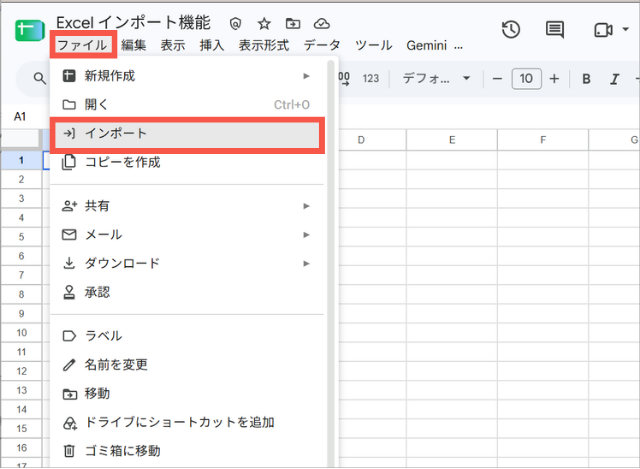Open the 編集 menu
640x469 pixels.
pos(133,45)
